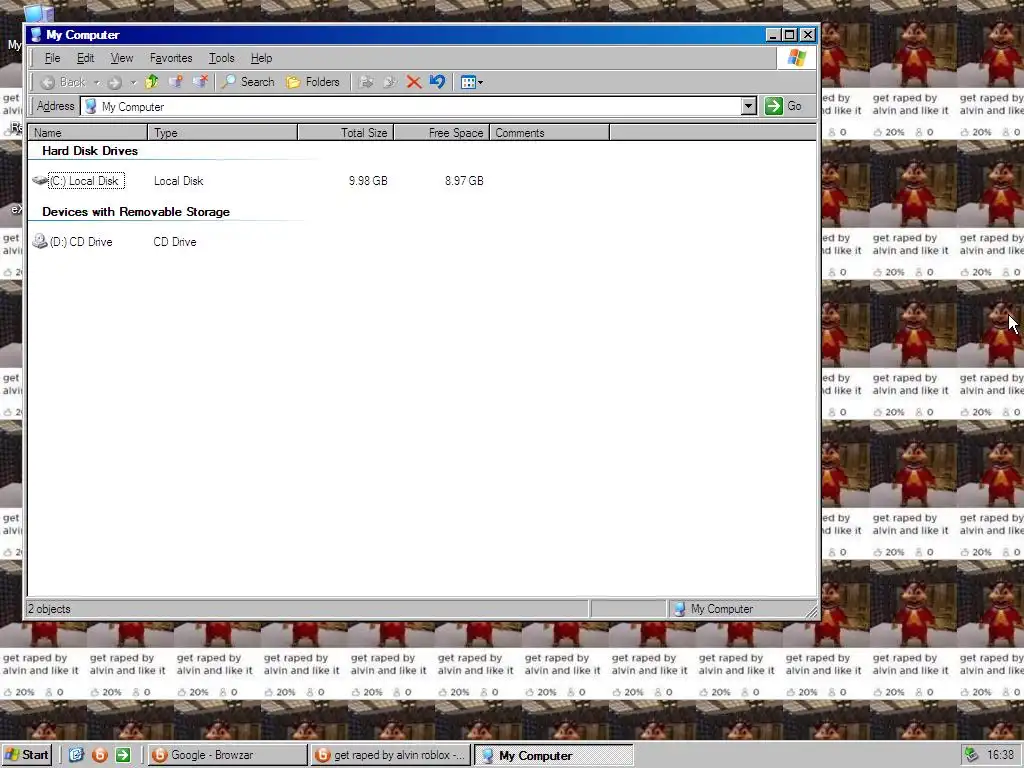Viewport: 1024px width, 768px height.
Task: Select the (D:) CD Drive item
Action: point(81,242)
